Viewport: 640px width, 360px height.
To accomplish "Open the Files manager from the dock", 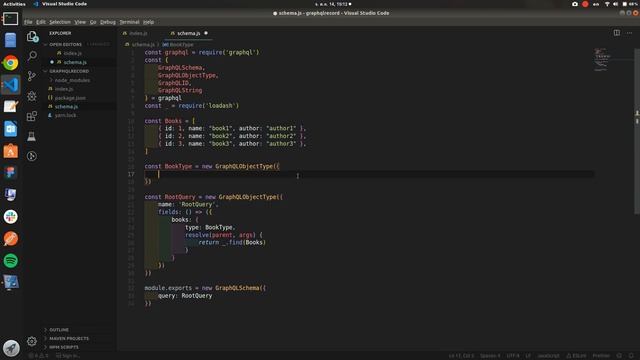I will pyautogui.click(x=11, y=40).
